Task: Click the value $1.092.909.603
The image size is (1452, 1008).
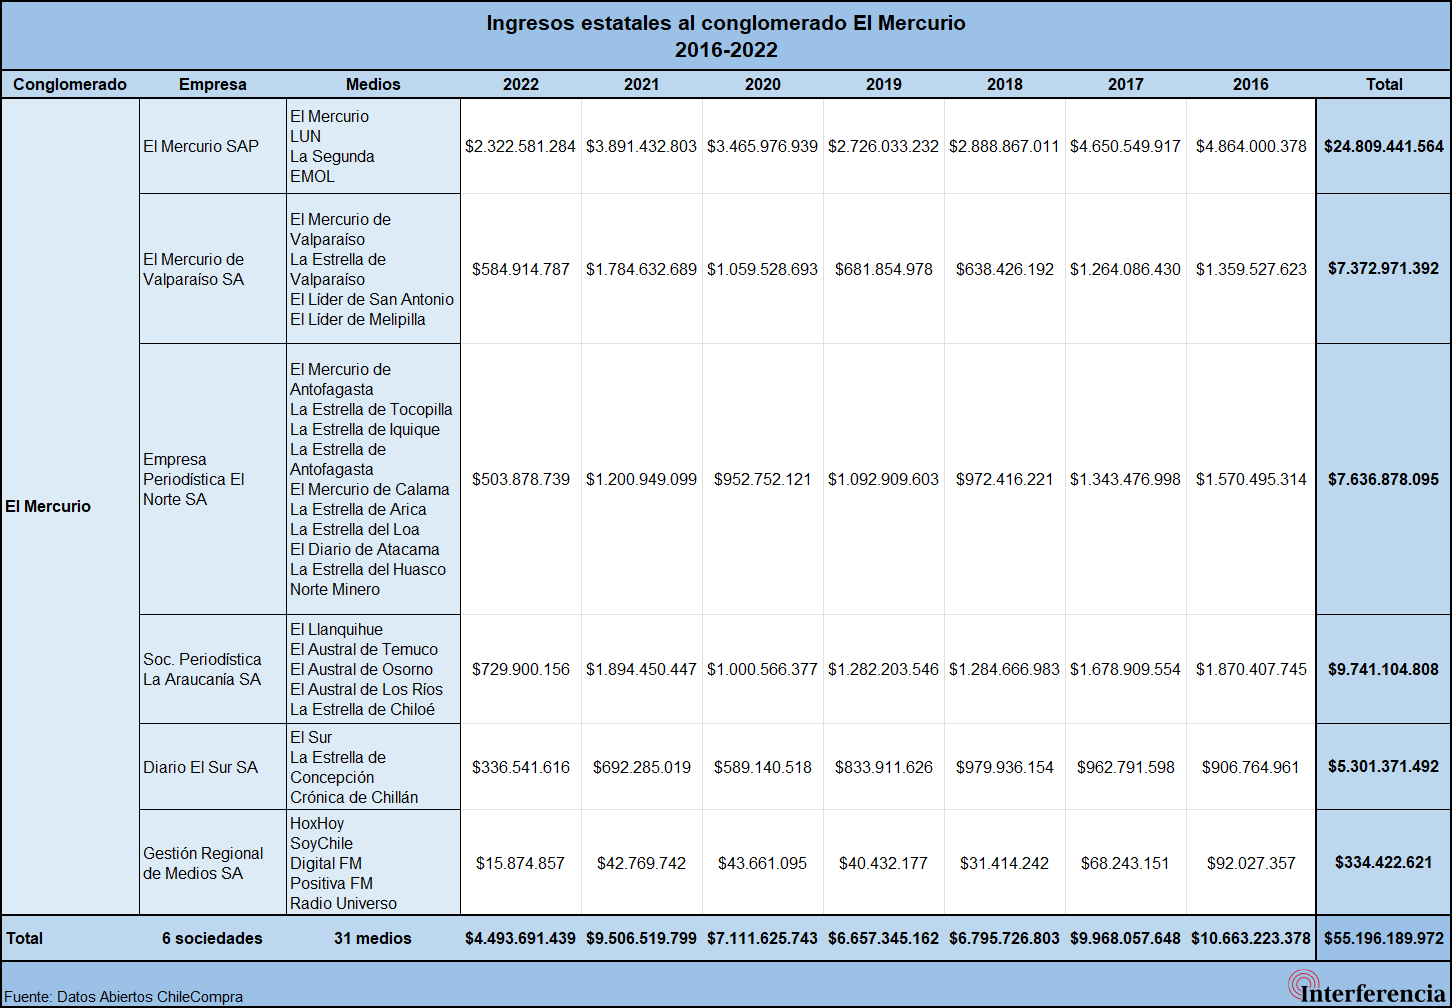Action: [883, 479]
